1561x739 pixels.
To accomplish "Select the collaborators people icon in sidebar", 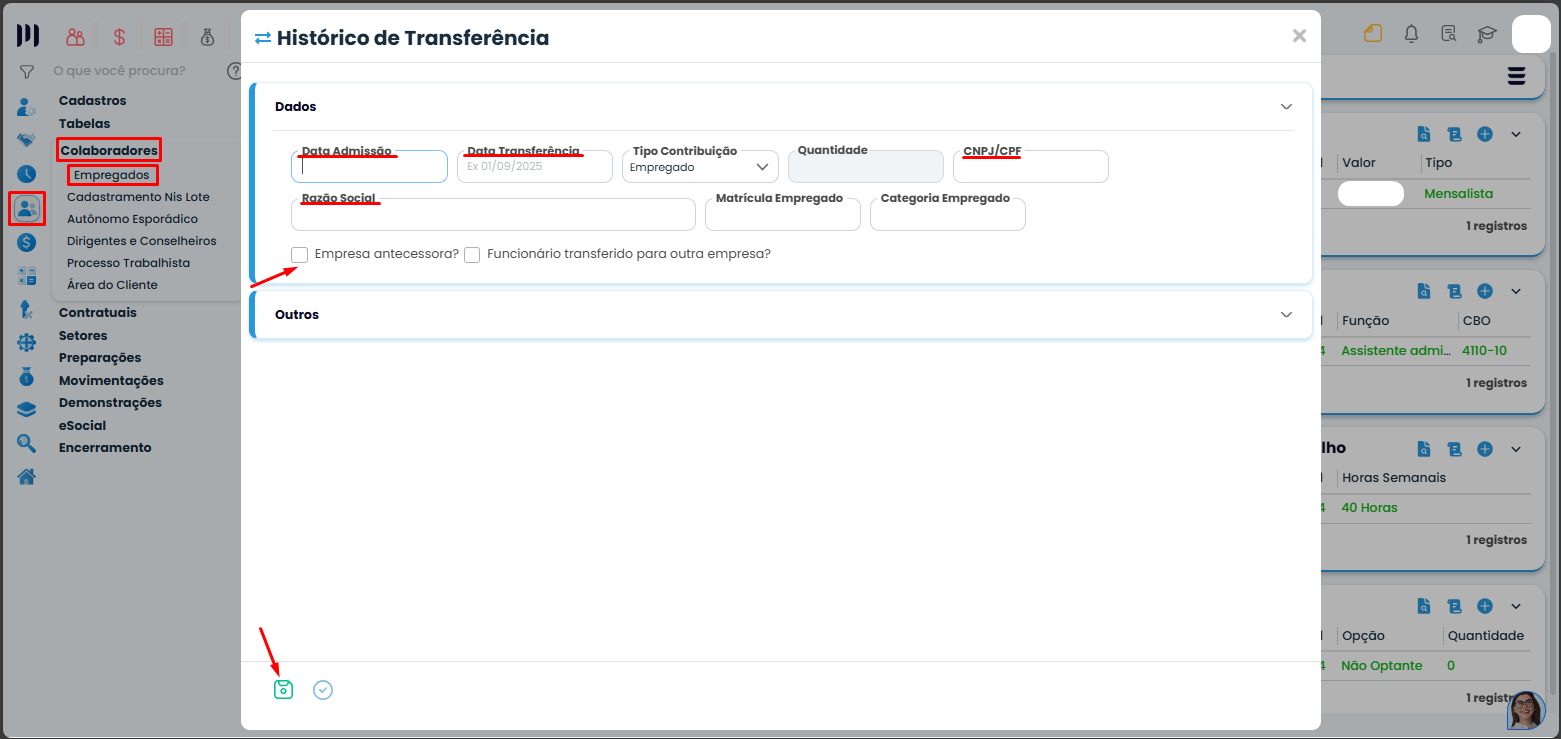I will pyautogui.click(x=26, y=208).
